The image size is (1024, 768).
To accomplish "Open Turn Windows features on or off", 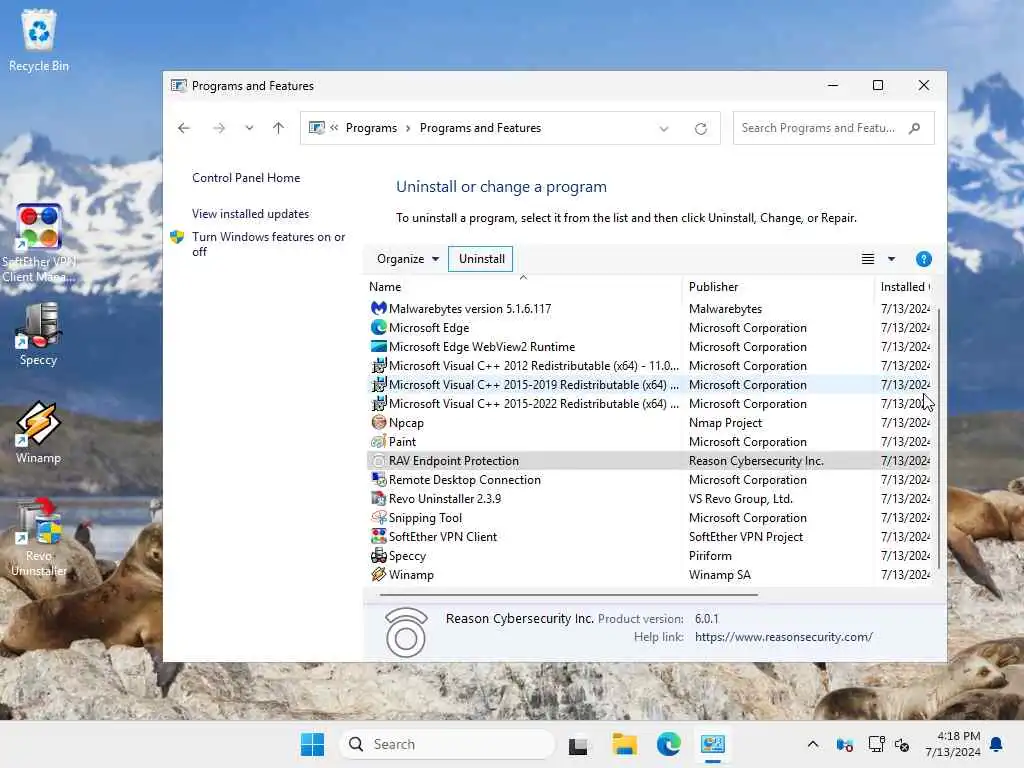I will [x=268, y=244].
